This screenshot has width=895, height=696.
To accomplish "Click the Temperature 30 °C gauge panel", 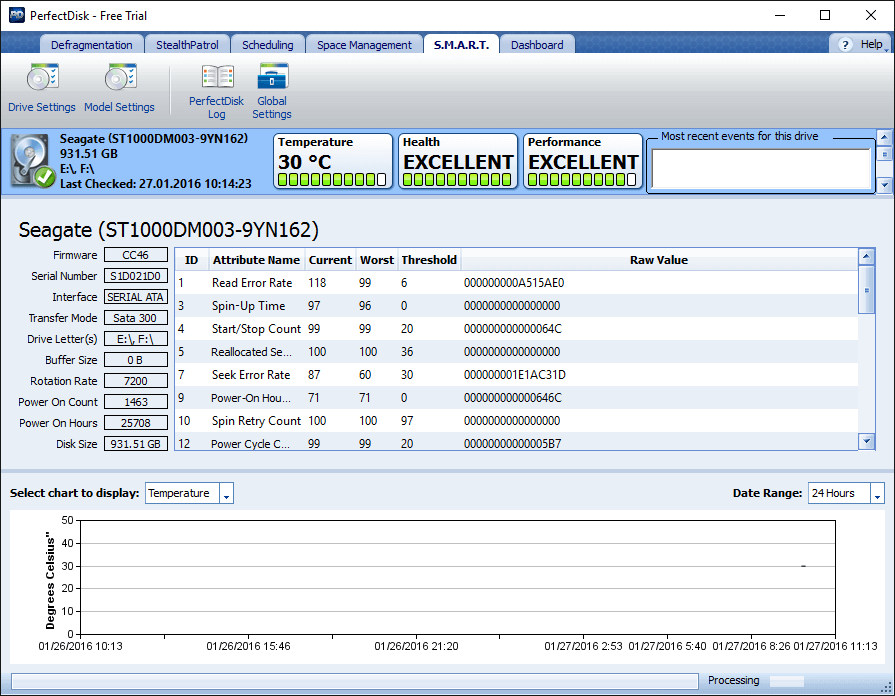I will (333, 161).
